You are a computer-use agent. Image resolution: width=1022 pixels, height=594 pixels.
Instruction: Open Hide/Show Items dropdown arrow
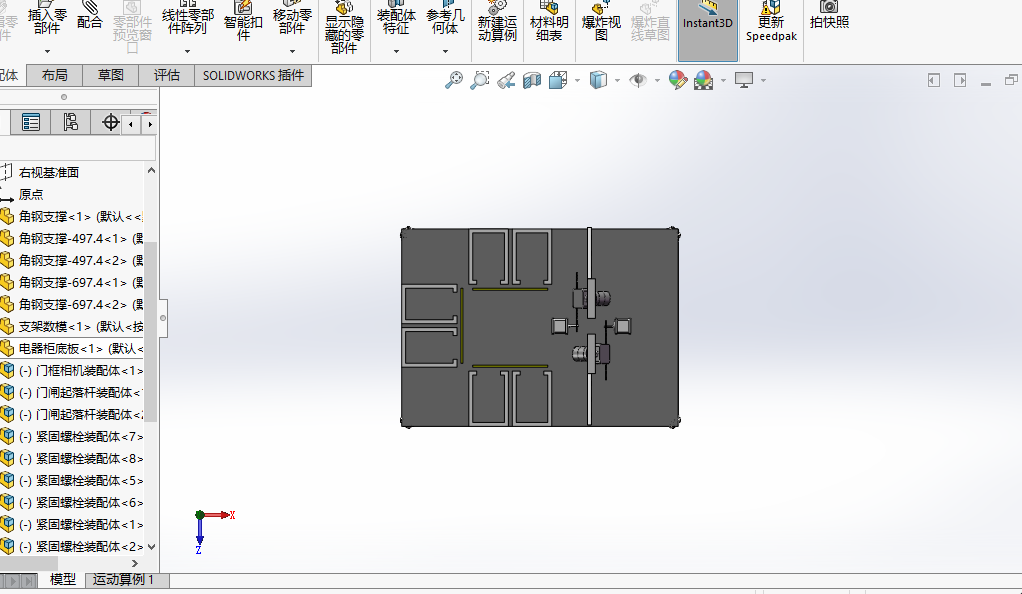[657, 81]
